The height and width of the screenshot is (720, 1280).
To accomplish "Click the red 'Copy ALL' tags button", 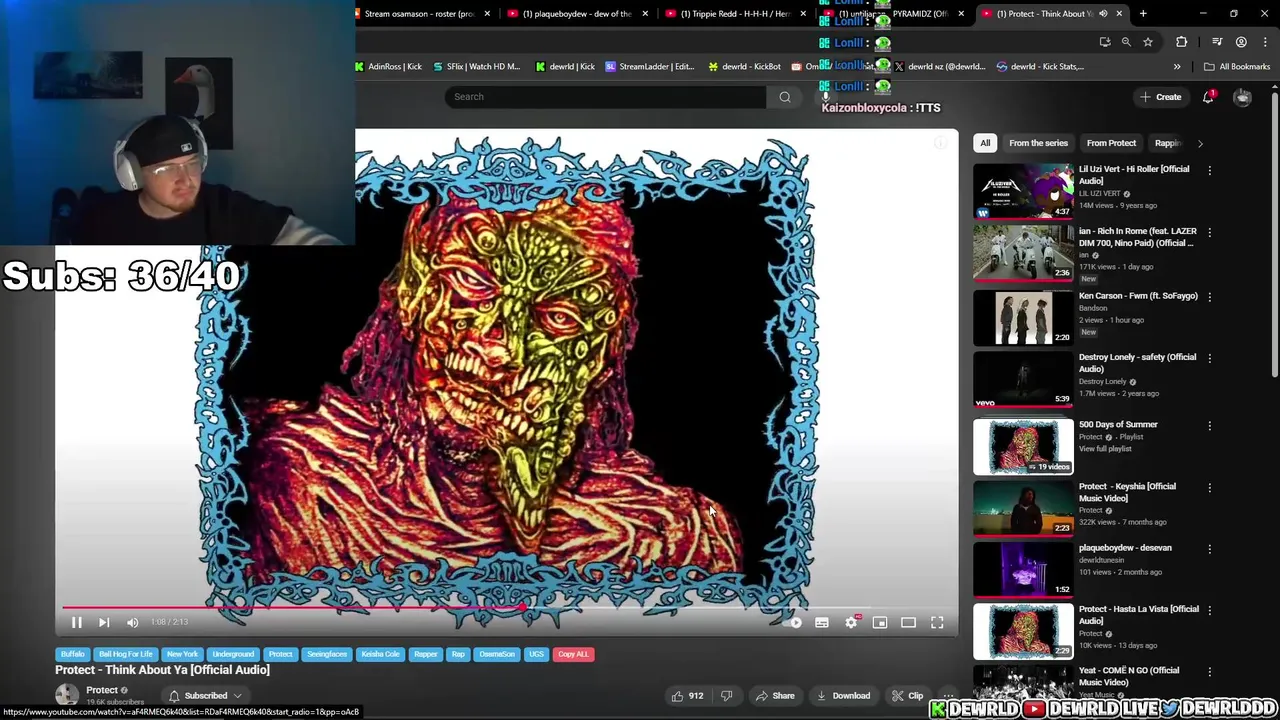I will tap(573, 654).
